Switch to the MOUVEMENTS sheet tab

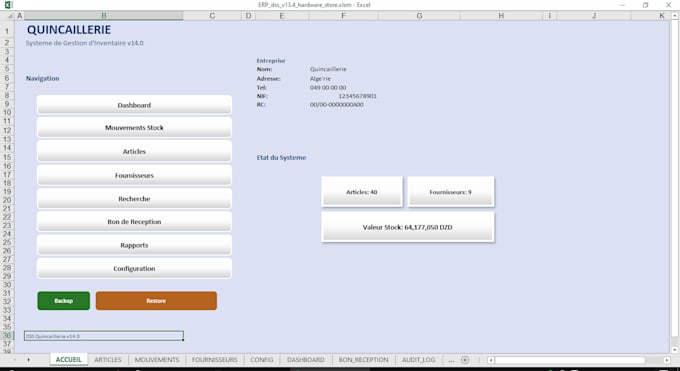[x=157, y=360]
